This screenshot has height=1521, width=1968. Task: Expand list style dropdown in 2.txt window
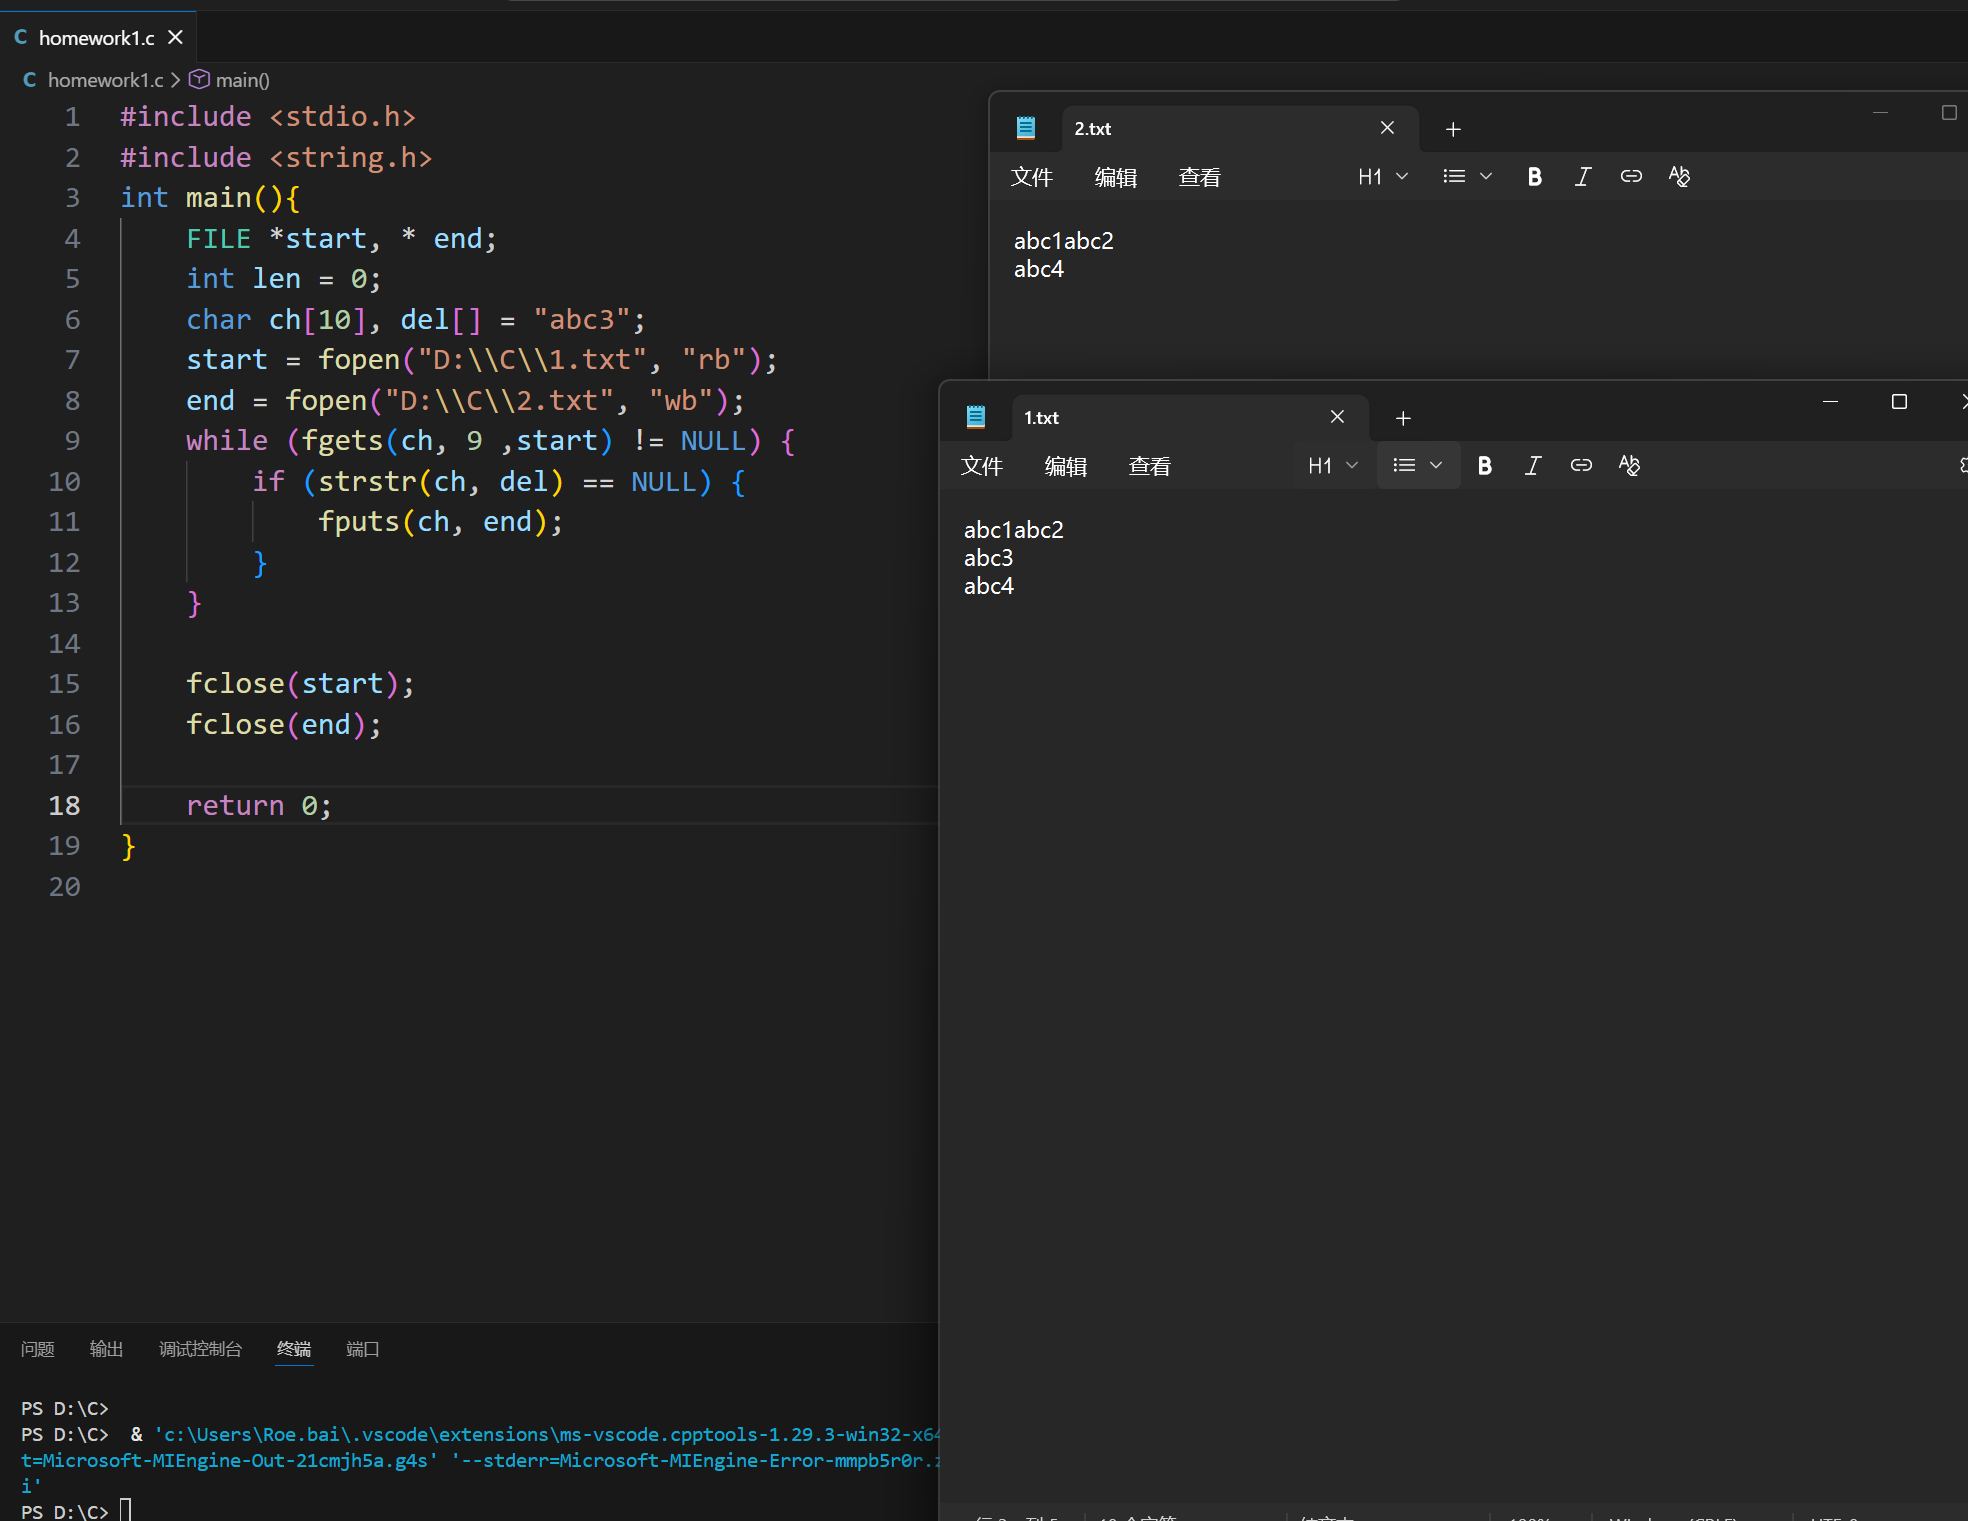click(1468, 177)
